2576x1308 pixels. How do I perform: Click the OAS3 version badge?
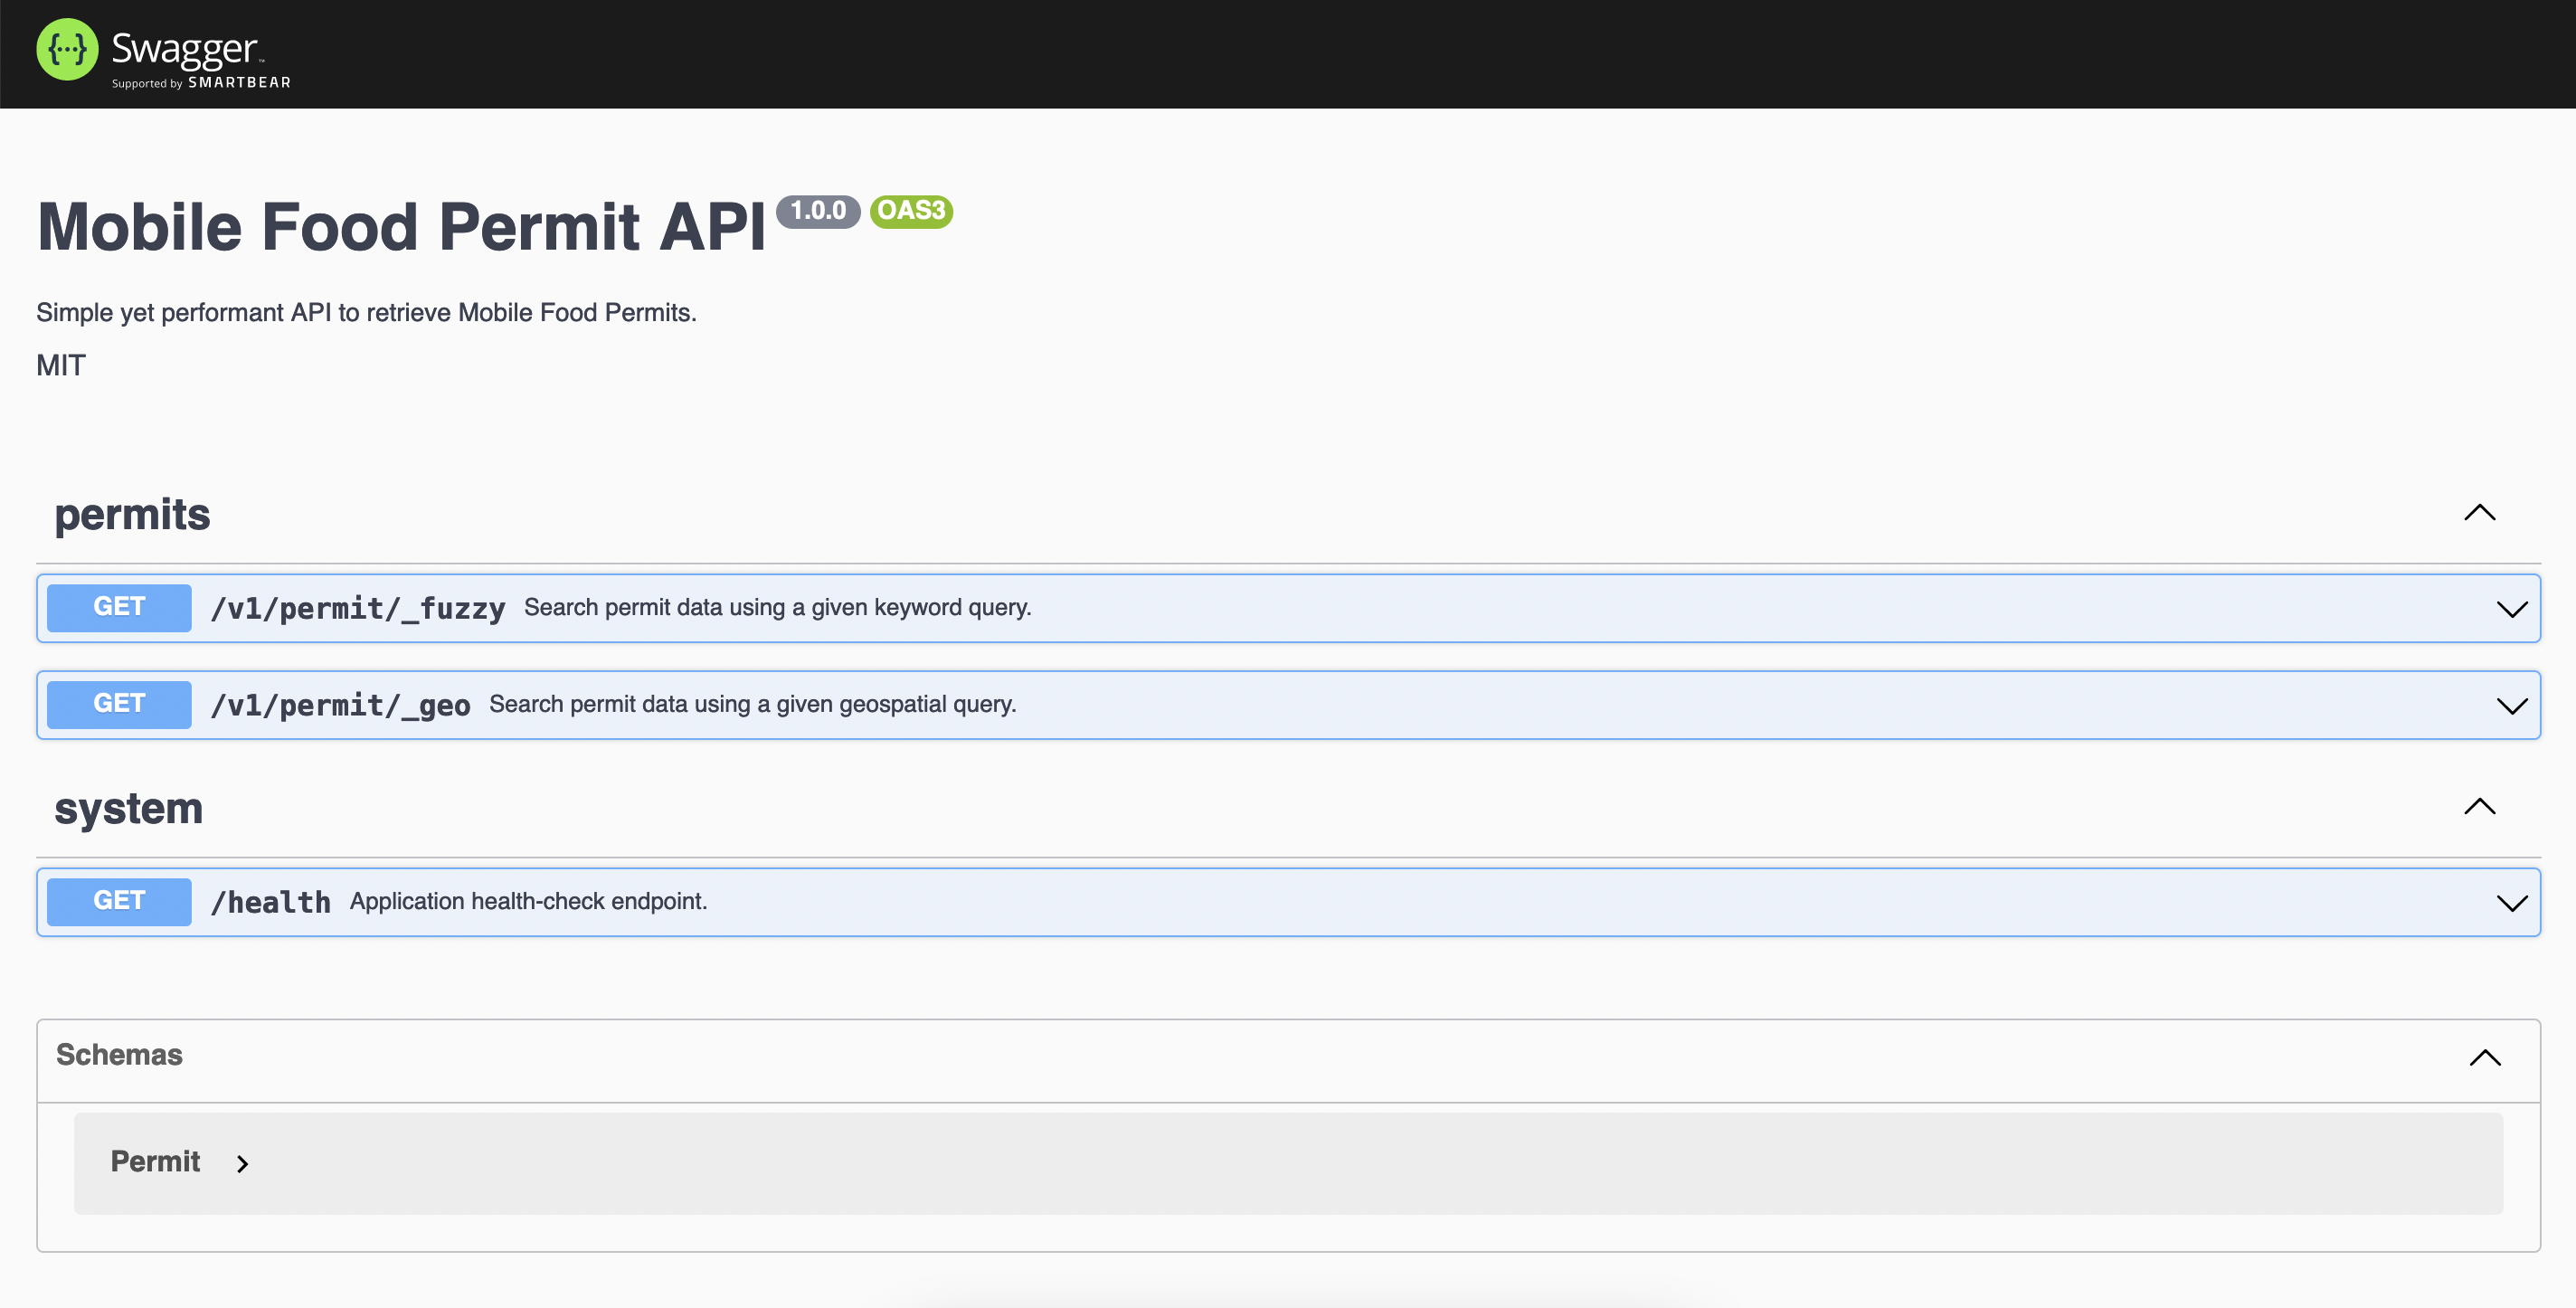point(910,212)
